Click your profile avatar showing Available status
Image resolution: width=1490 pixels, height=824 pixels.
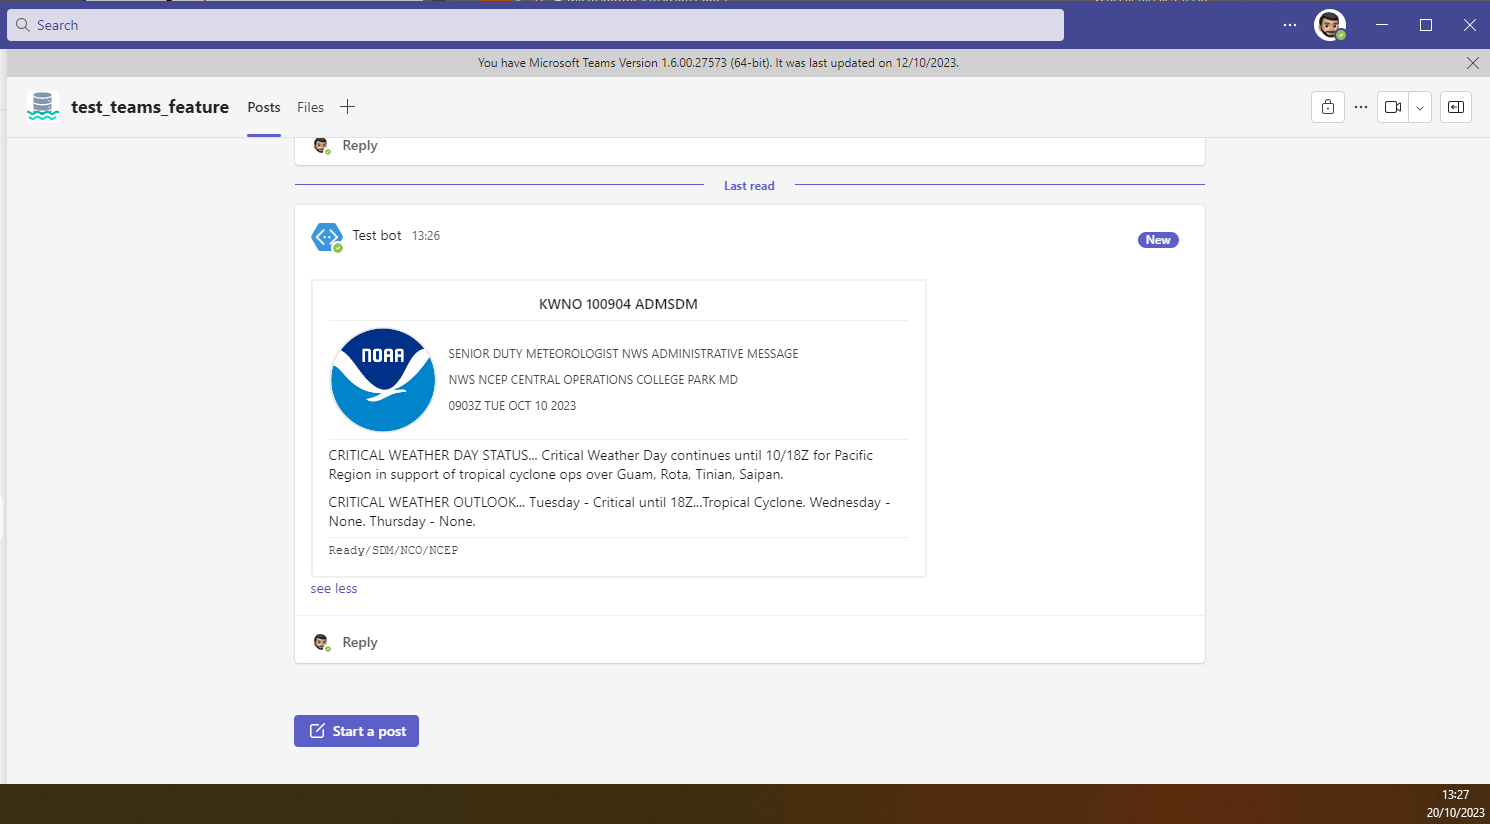1330,25
